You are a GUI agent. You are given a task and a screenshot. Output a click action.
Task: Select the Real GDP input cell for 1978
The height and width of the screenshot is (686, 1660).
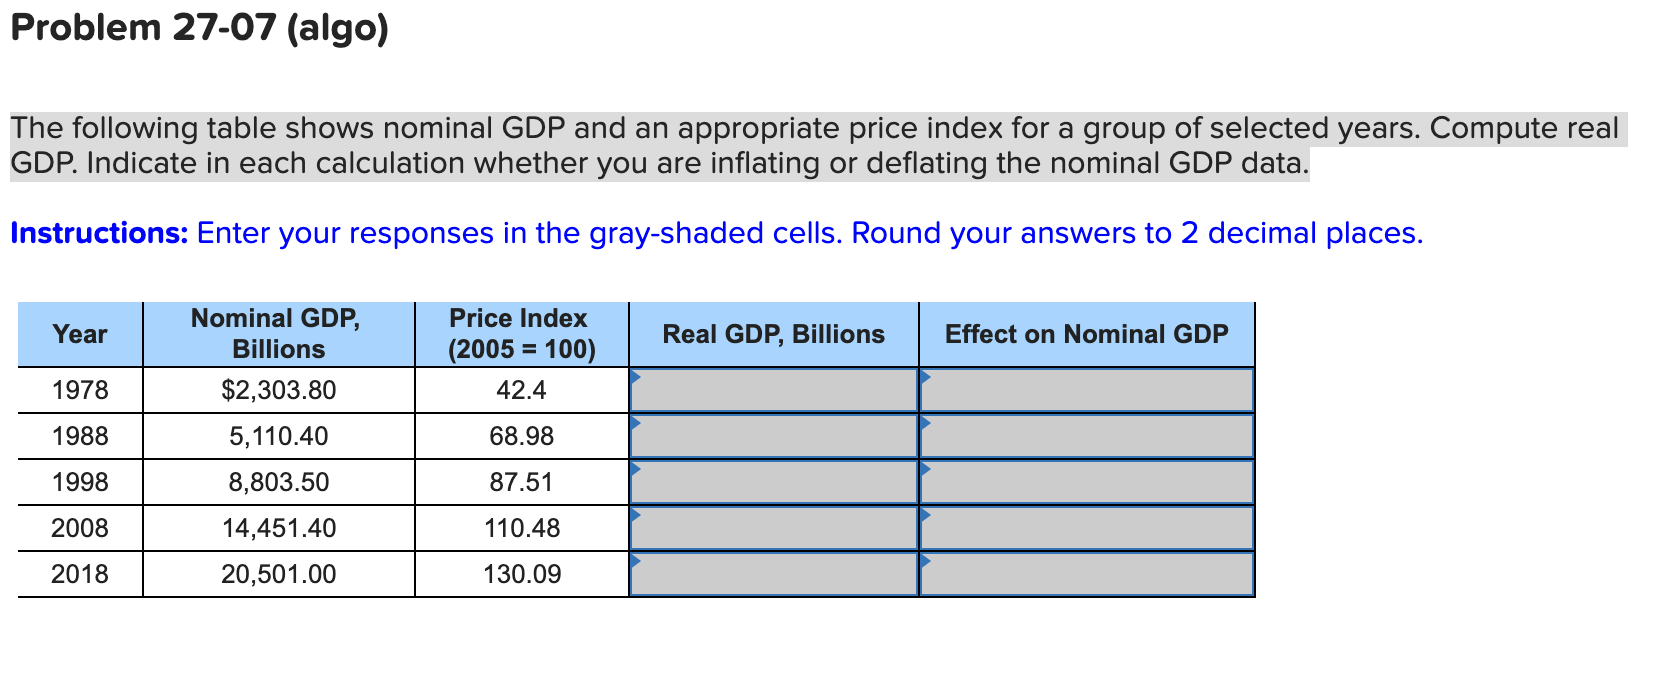(775, 390)
